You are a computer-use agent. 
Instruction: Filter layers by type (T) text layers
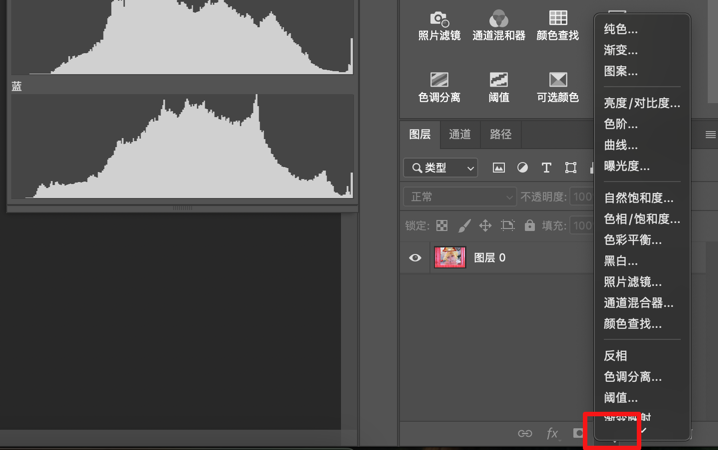(x=546, y=168)
